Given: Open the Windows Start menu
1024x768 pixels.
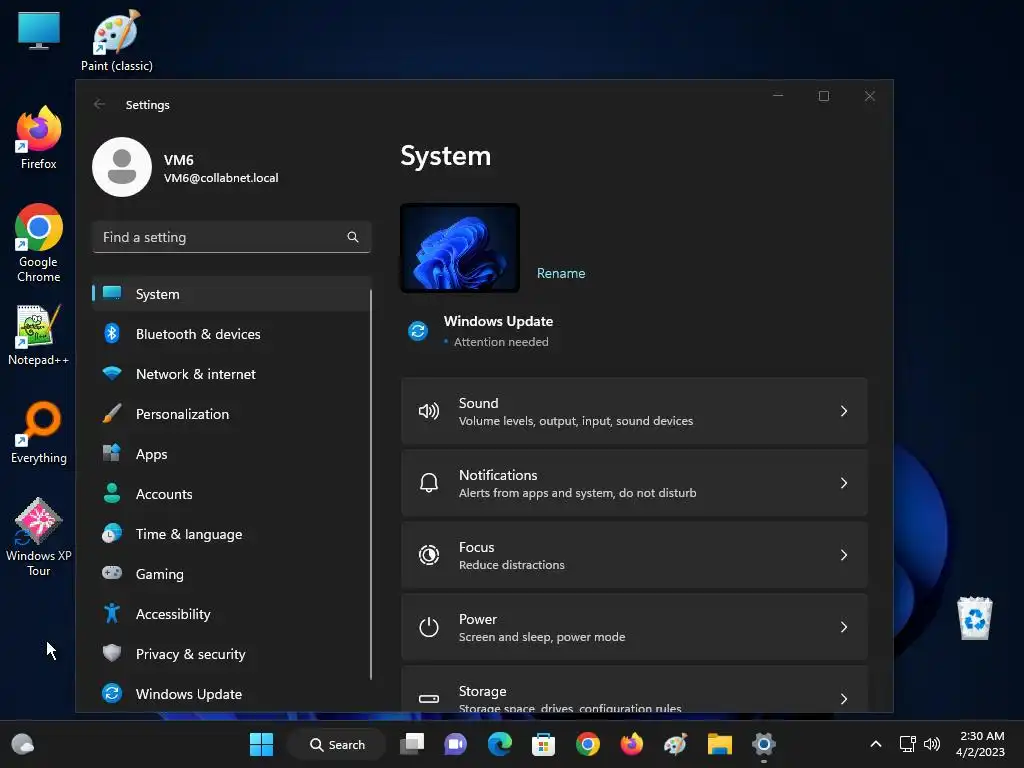Looking at the screenshot, I should click(x=261, y=744).
